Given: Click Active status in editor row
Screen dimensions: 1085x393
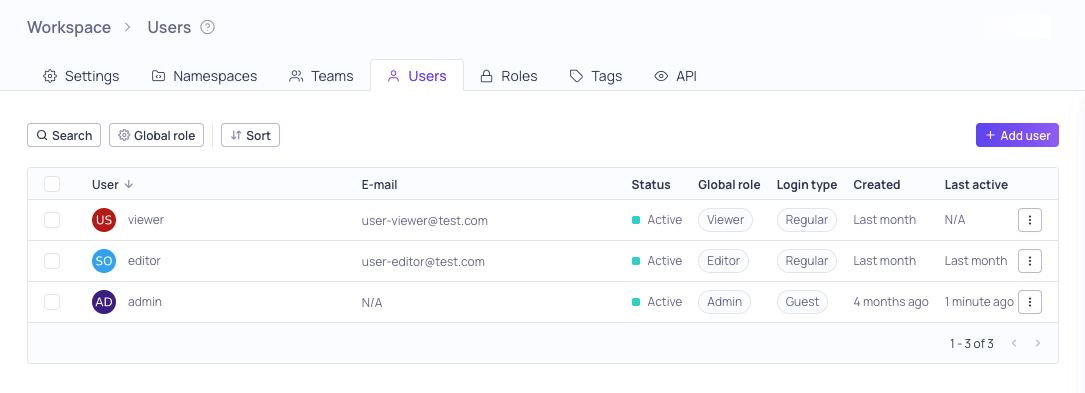Looking at the screenshot, I should click(x=657, y=261).
